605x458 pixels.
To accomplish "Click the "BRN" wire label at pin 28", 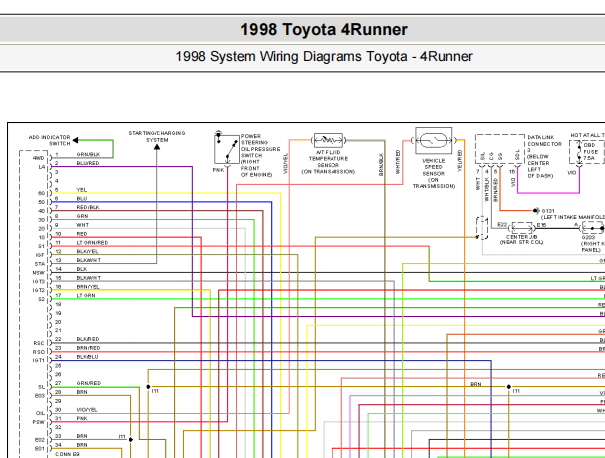I will coord(82,392).
